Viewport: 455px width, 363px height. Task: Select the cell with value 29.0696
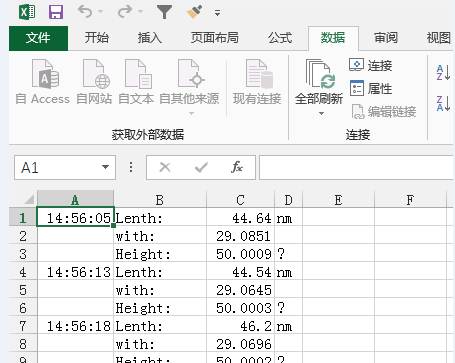coord(240,344)
